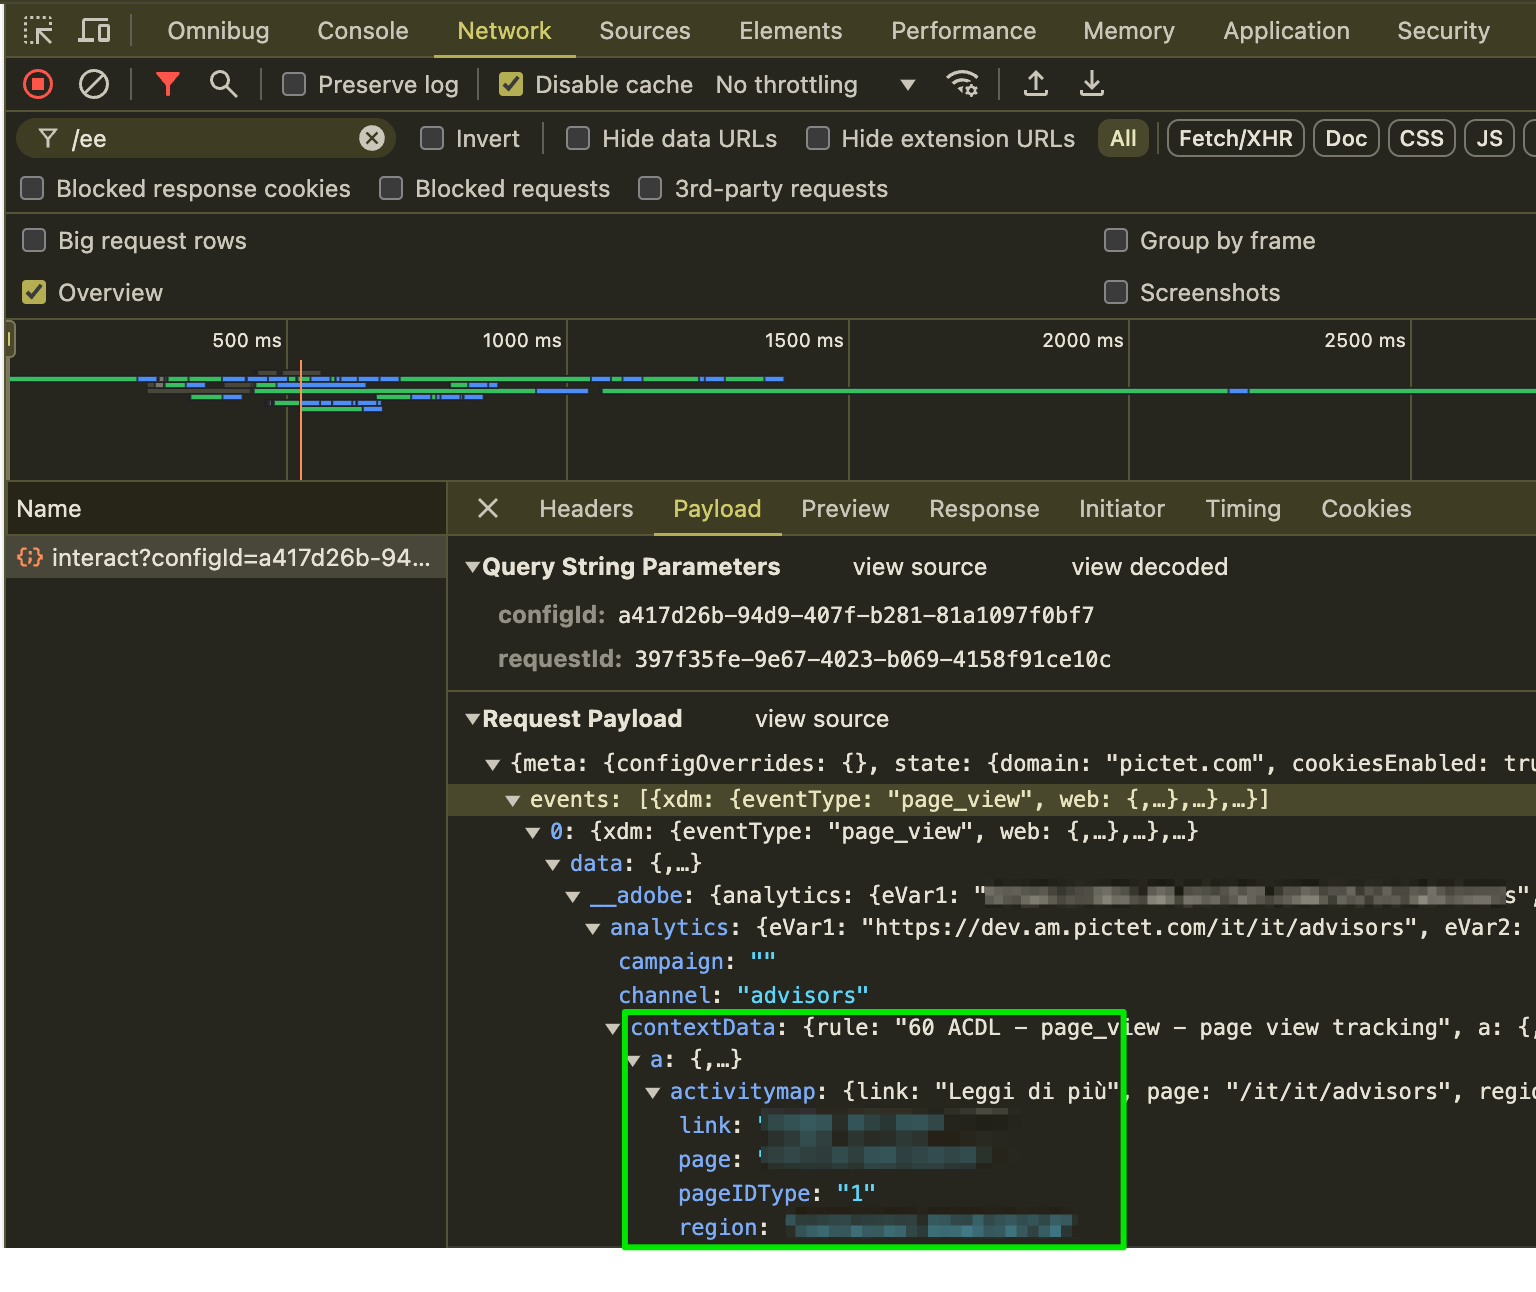This screenshot has width=1536, height=1292.
Task: Toggle the network filter bar
Action: [x=167, y=84]
